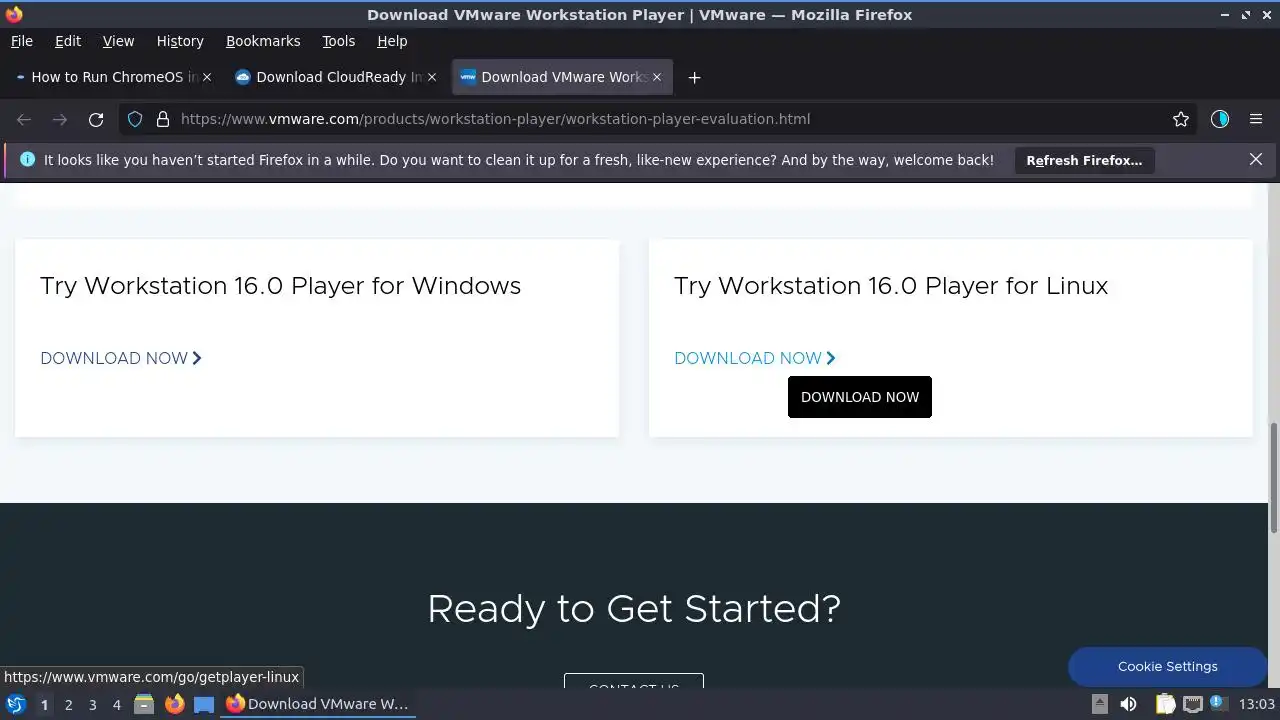Switch to virtual desktop 2

(68, 704)
